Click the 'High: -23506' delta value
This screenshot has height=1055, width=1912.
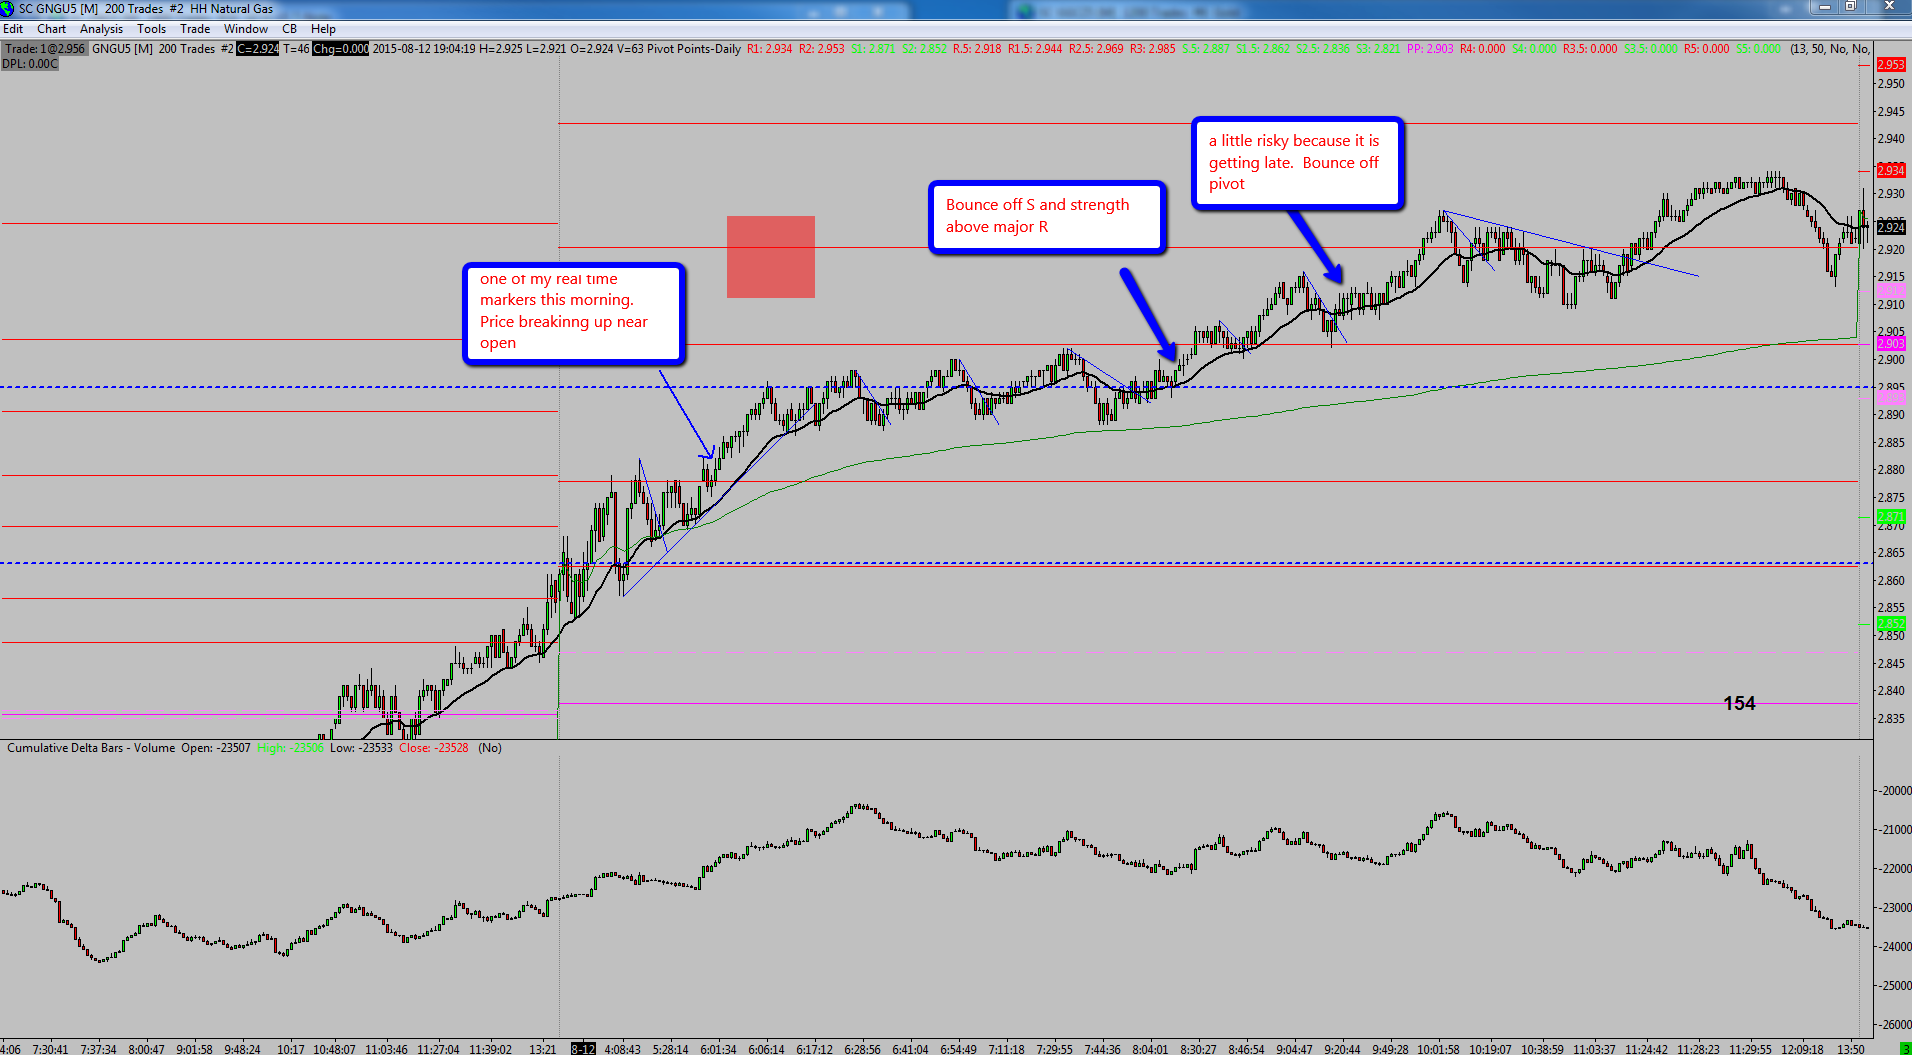click(290, 748)
